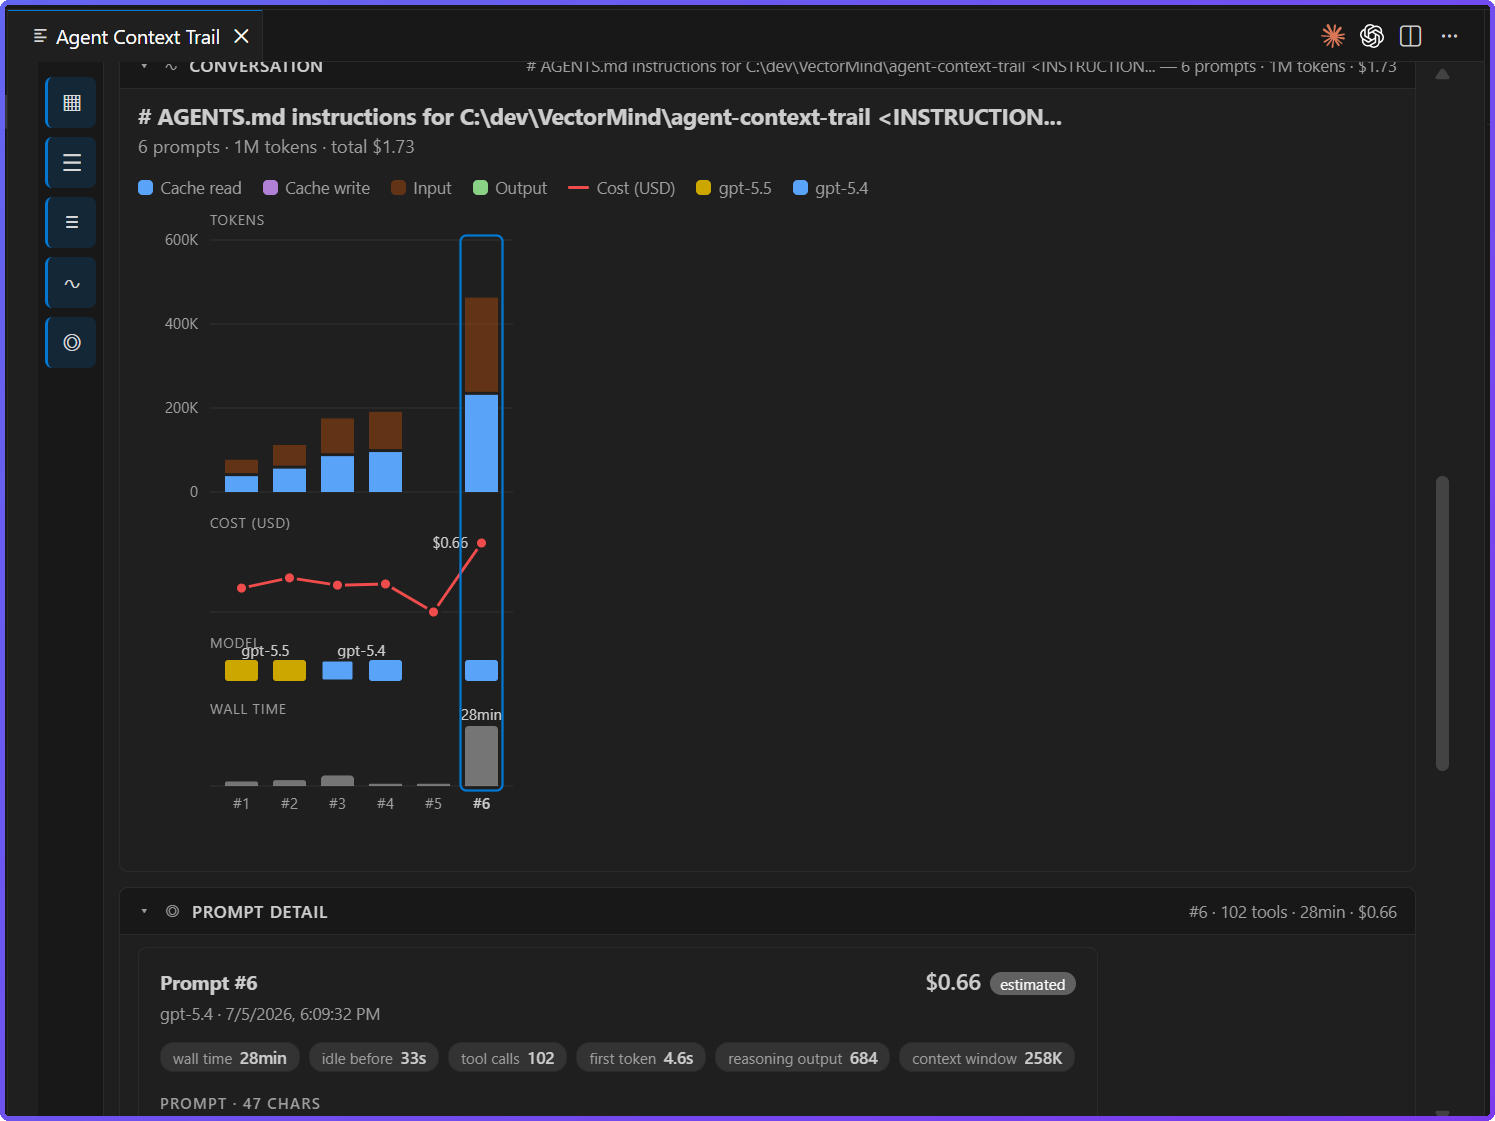1495x1121 pixels.
Task: Click the blue gpt-5.4 model block for #4
Action: click(x=385, y=670)
